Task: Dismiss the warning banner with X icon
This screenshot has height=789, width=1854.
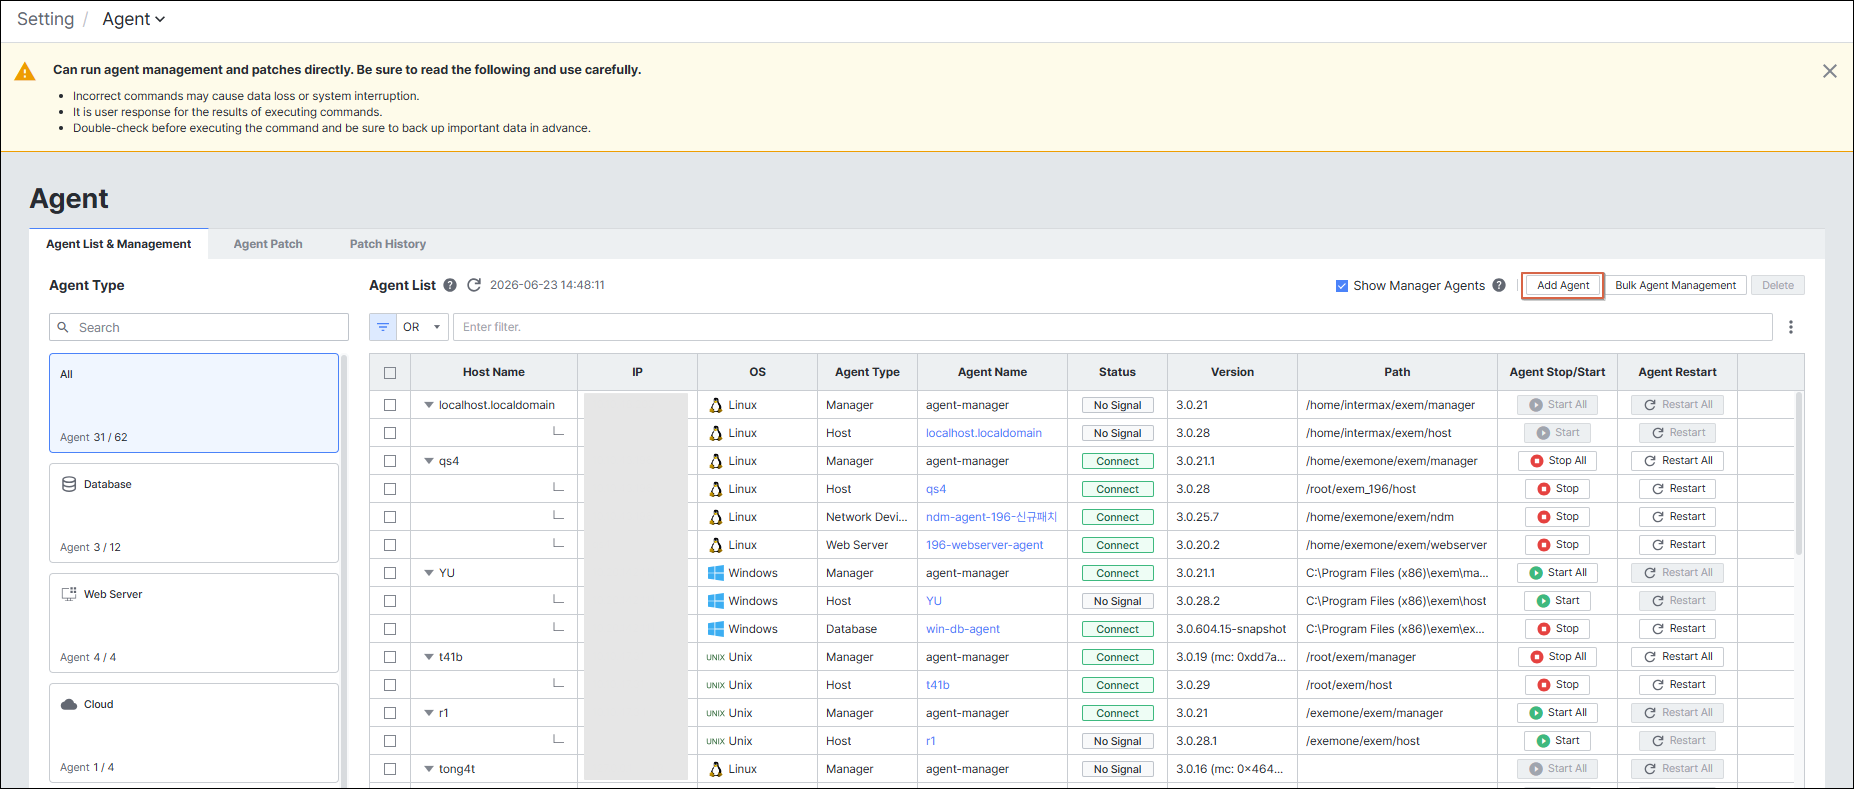Action: [1830, 71]
